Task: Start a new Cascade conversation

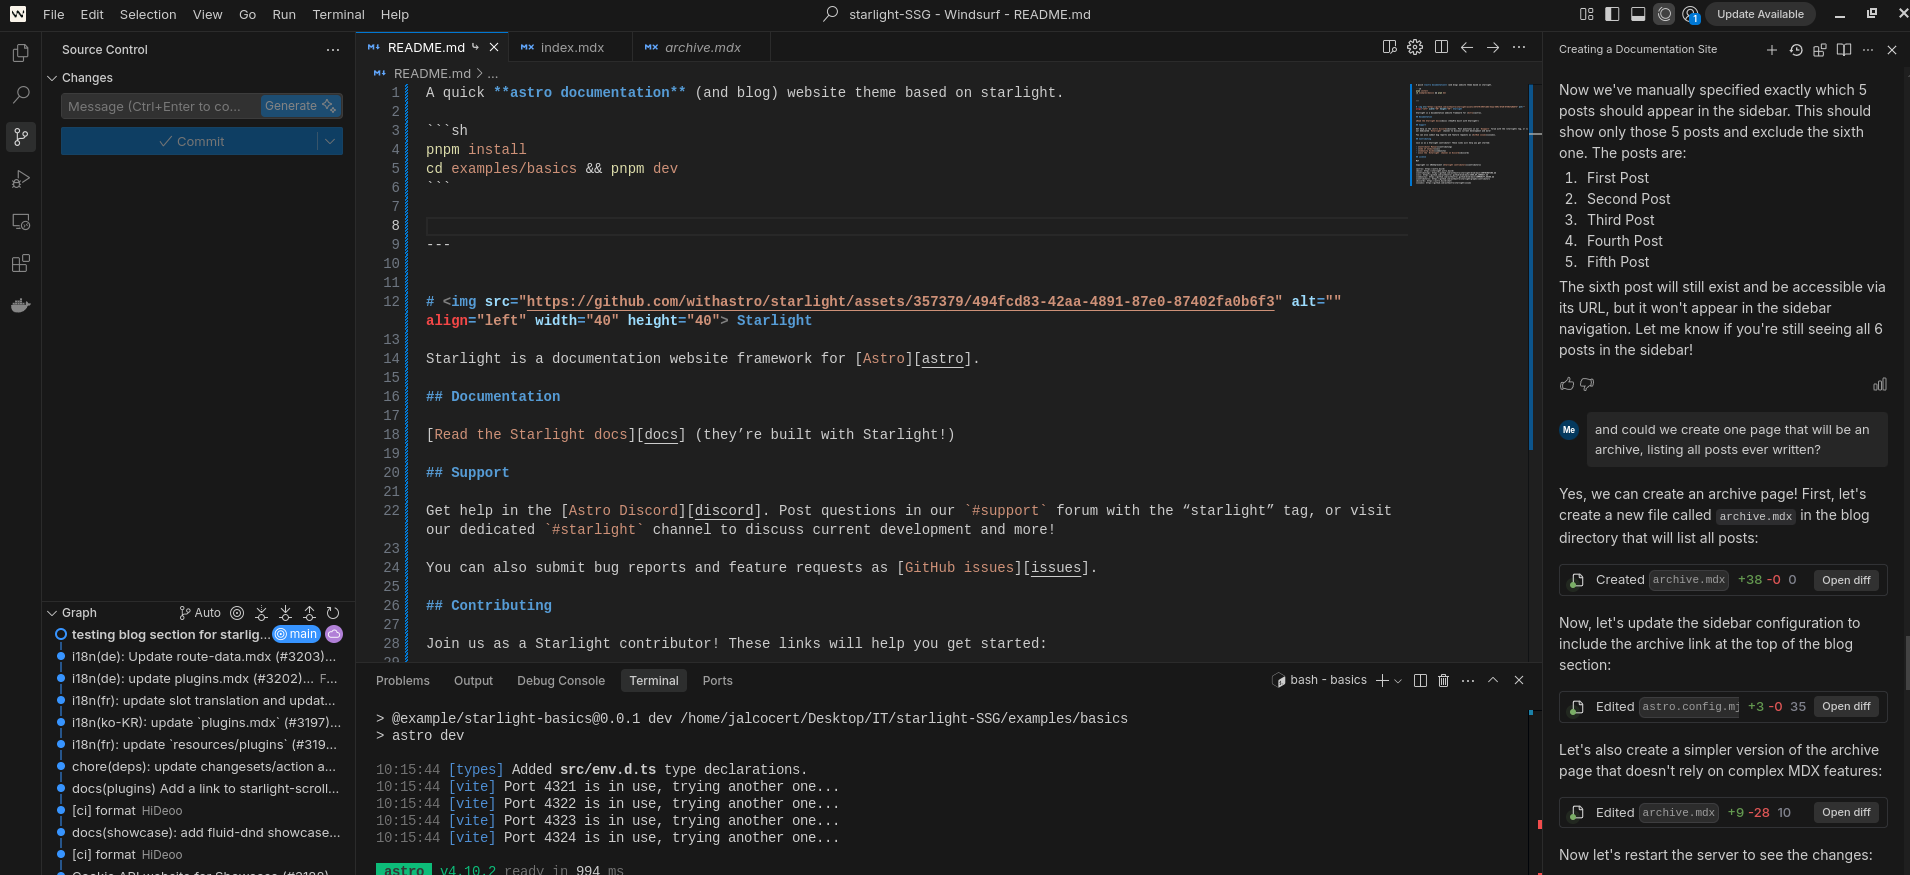Action: (x=1772, y=50)
